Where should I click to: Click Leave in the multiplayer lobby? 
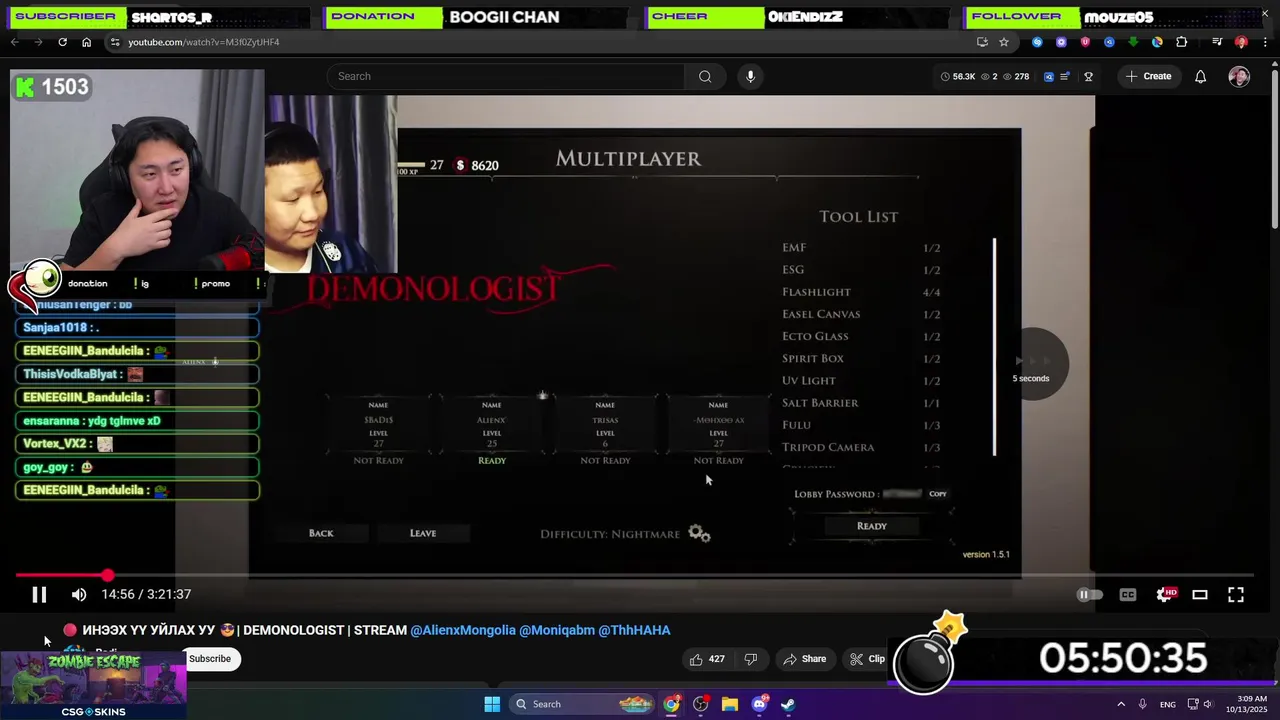tap(423, 533)
